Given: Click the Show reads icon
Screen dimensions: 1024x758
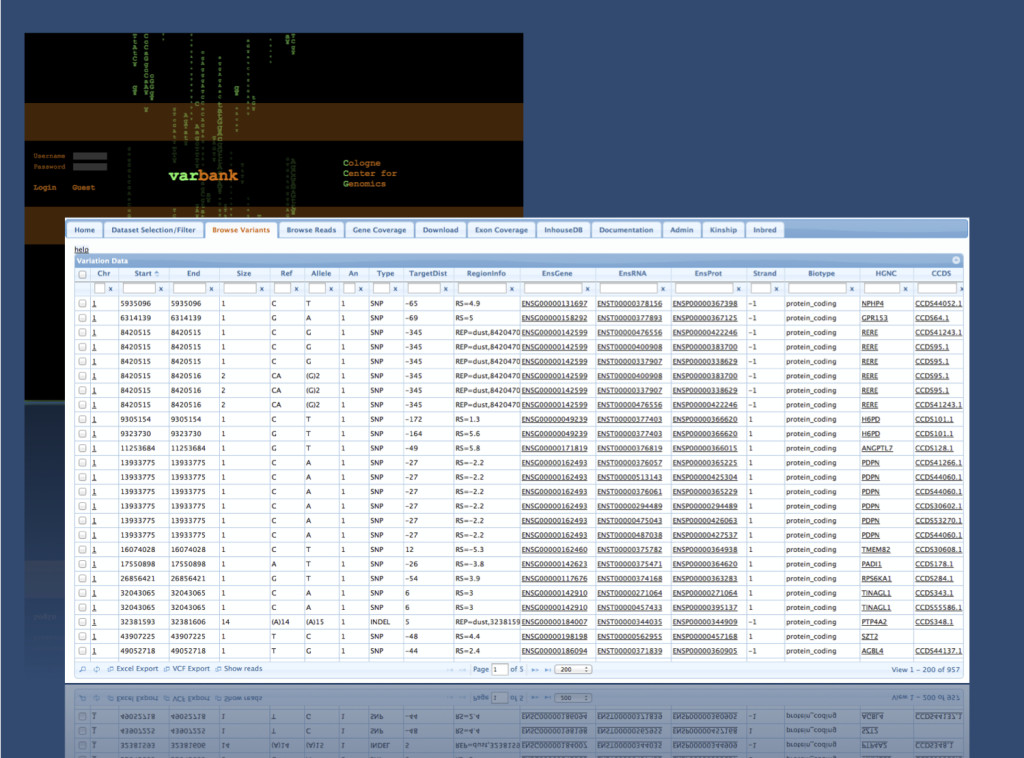Looking at the screenshot, I should point(217,668).
